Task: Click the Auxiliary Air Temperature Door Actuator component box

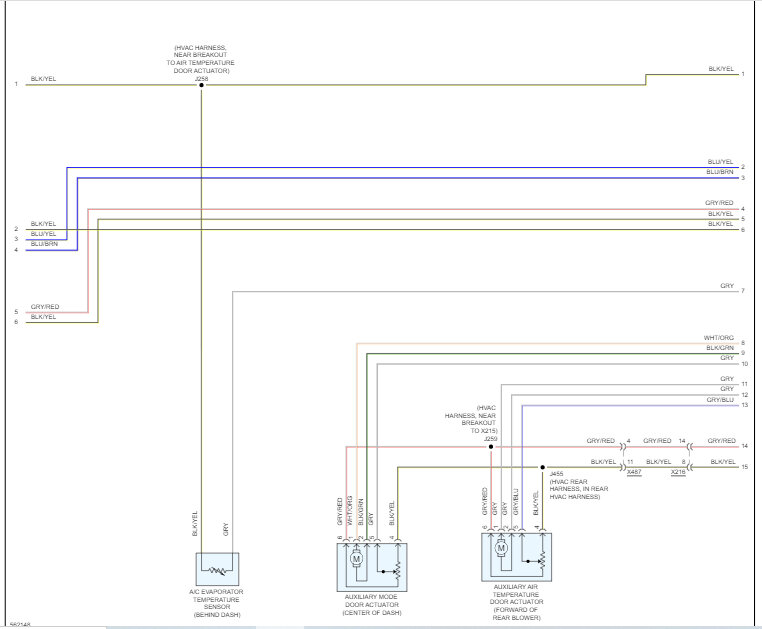Action: pyautogui.click(x=517, y=557)
